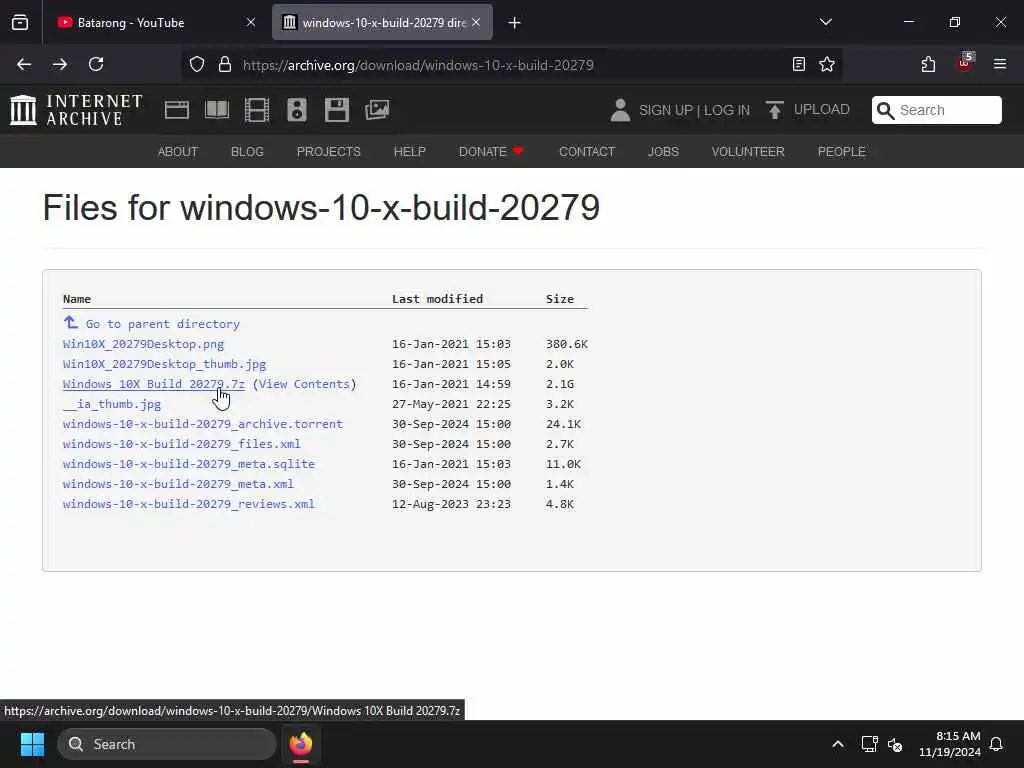This screenshot has height=768, width=1024.
Task: Go back to the previous page
Action: [24, 64]
